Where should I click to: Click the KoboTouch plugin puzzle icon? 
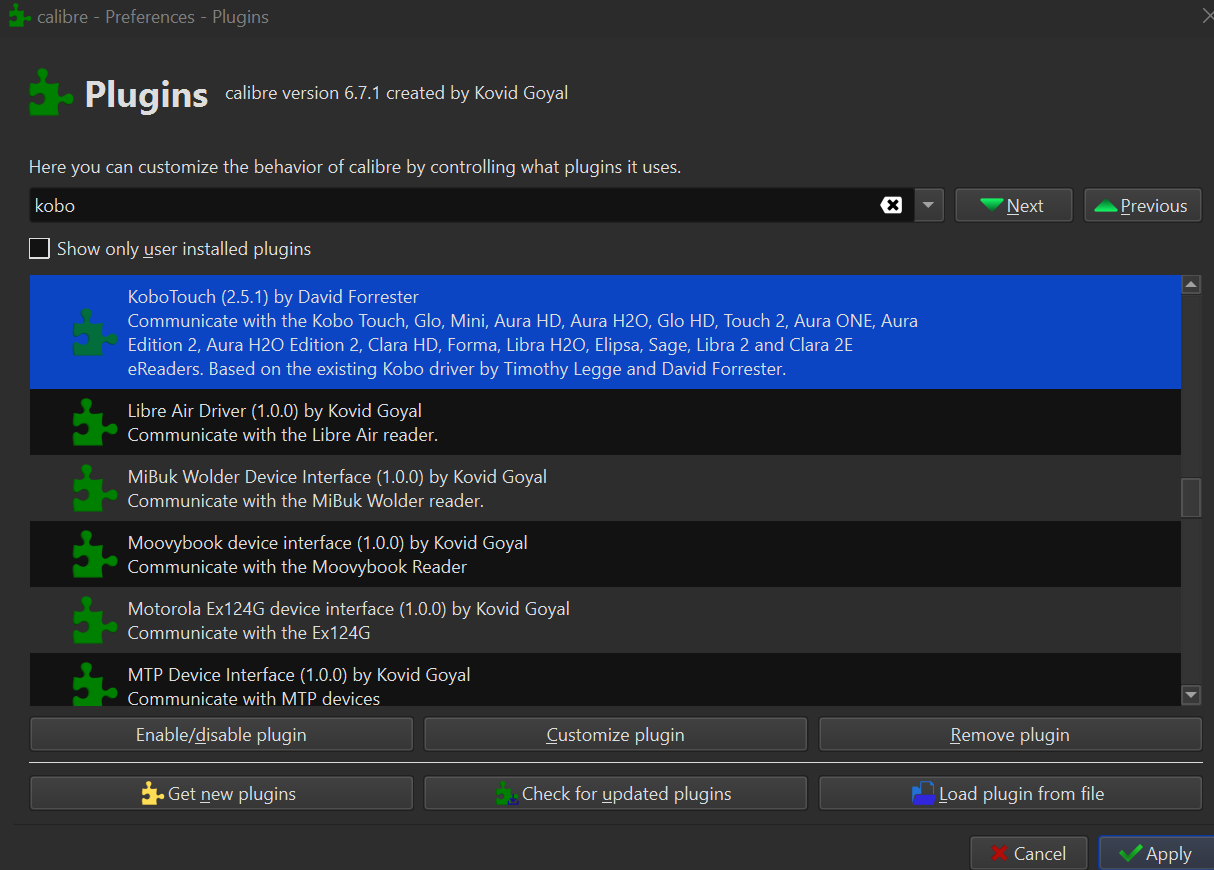pyautogui.click(x=95, y=332)
